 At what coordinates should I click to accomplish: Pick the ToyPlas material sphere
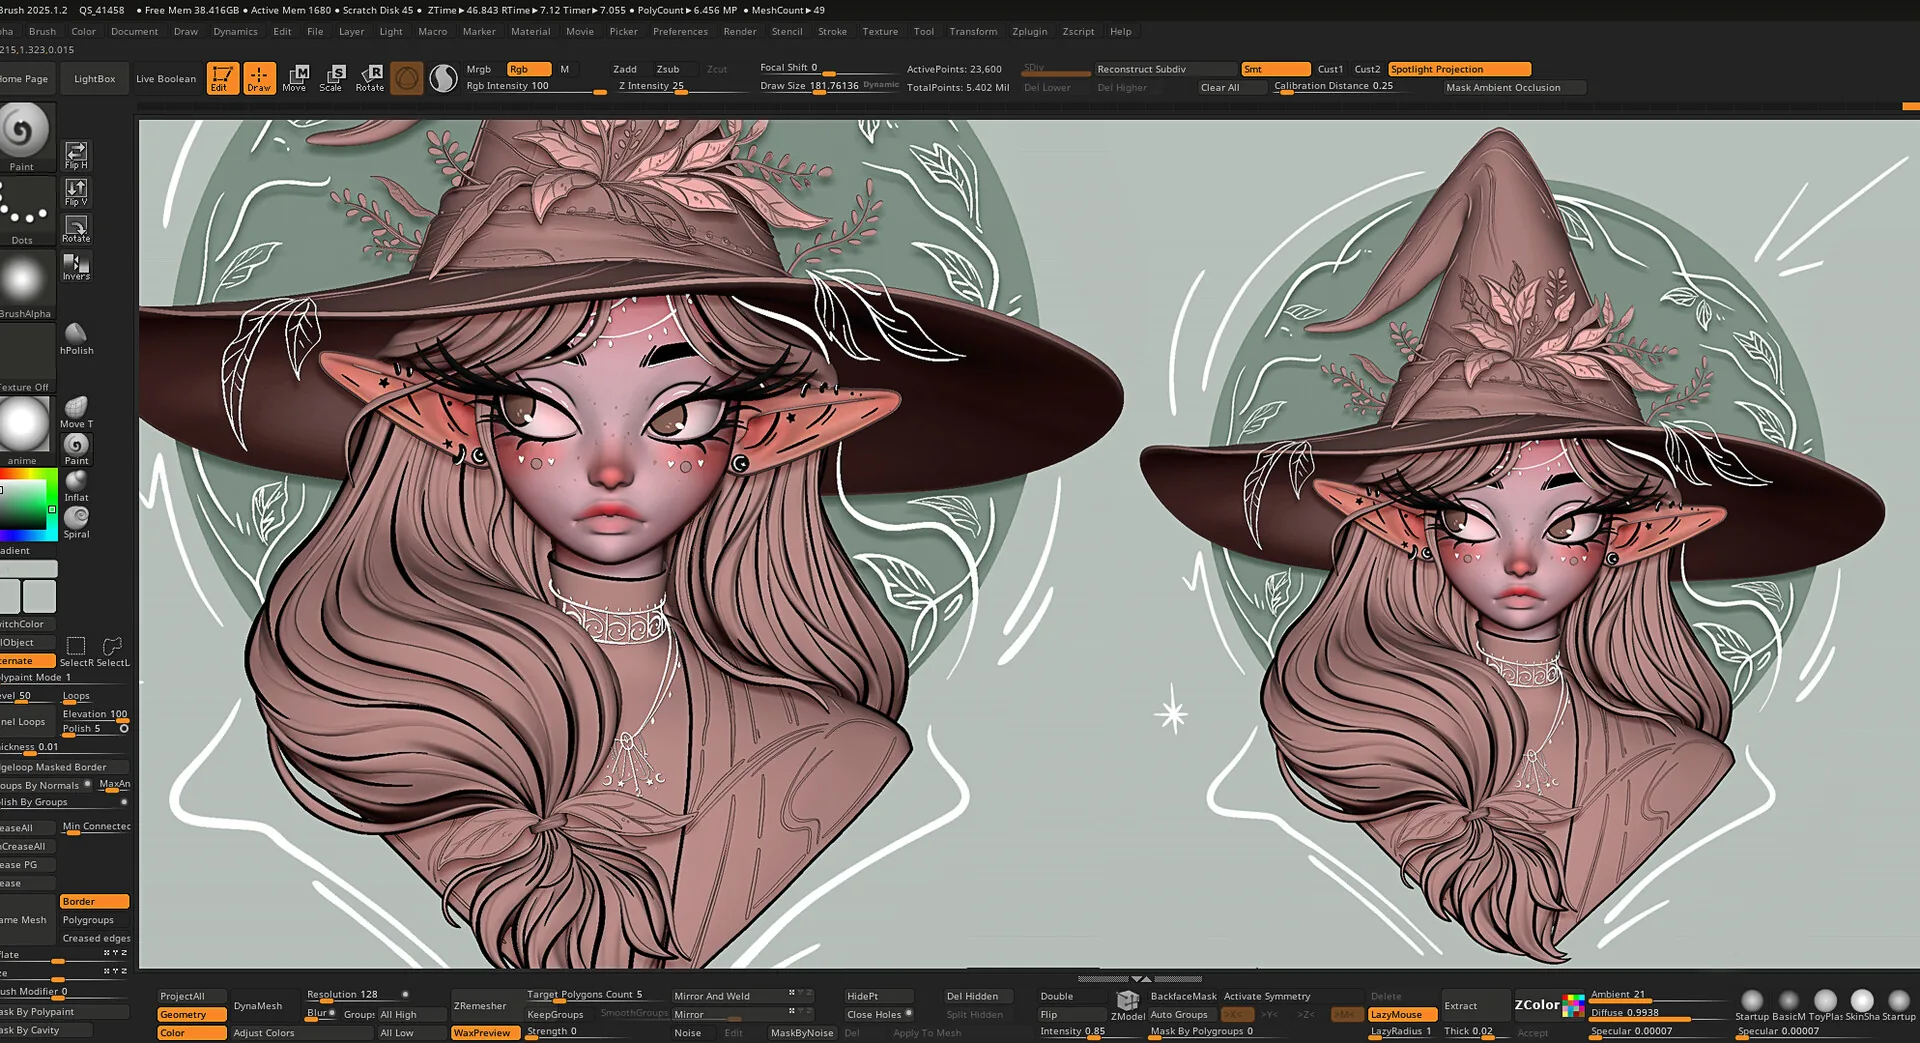click(x=1825, y=1005)
